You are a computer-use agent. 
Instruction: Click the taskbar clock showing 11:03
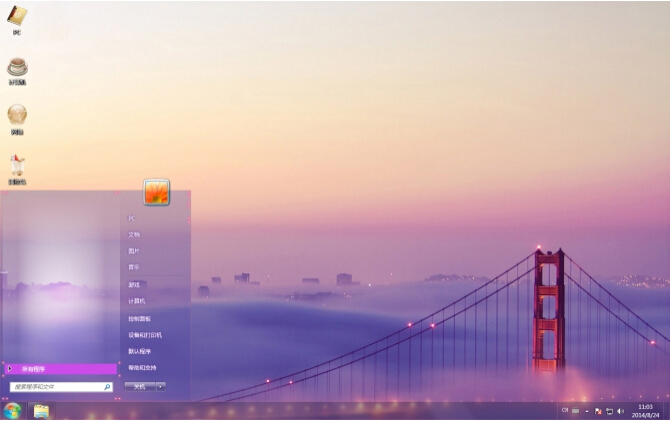pyautogui.click(x=645, y=411)
